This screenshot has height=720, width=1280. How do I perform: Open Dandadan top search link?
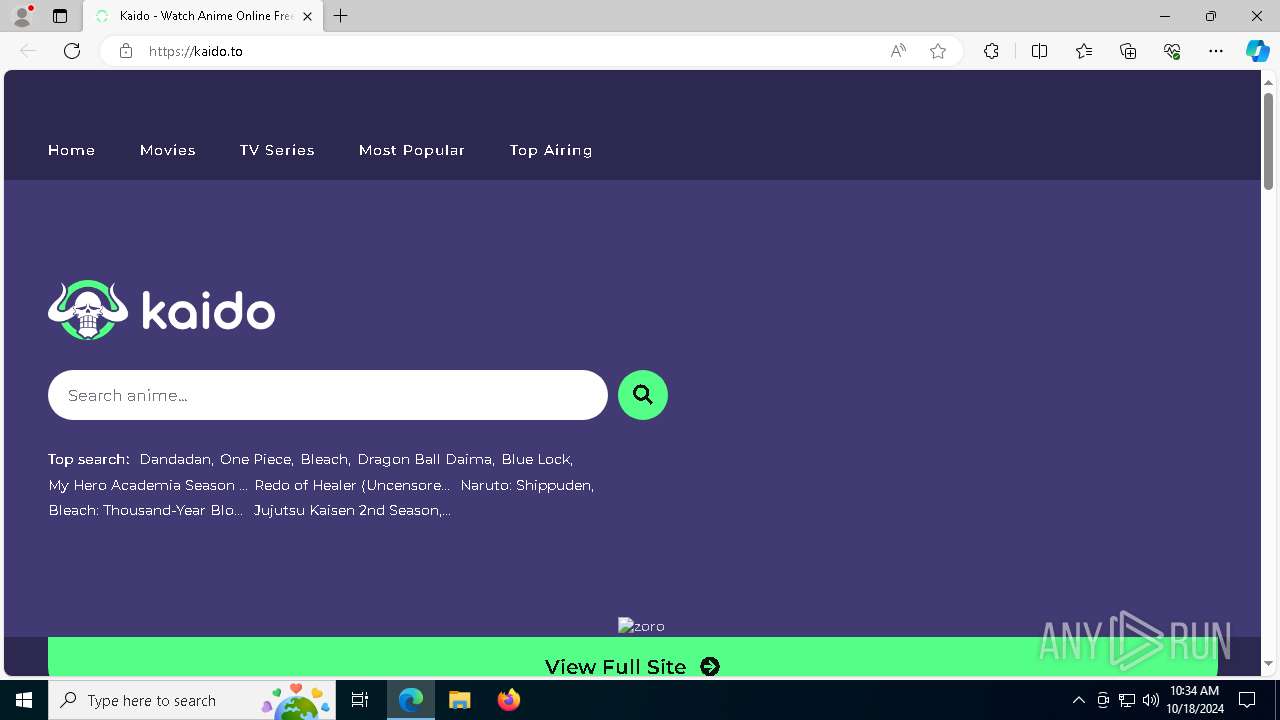coord(176,459)
